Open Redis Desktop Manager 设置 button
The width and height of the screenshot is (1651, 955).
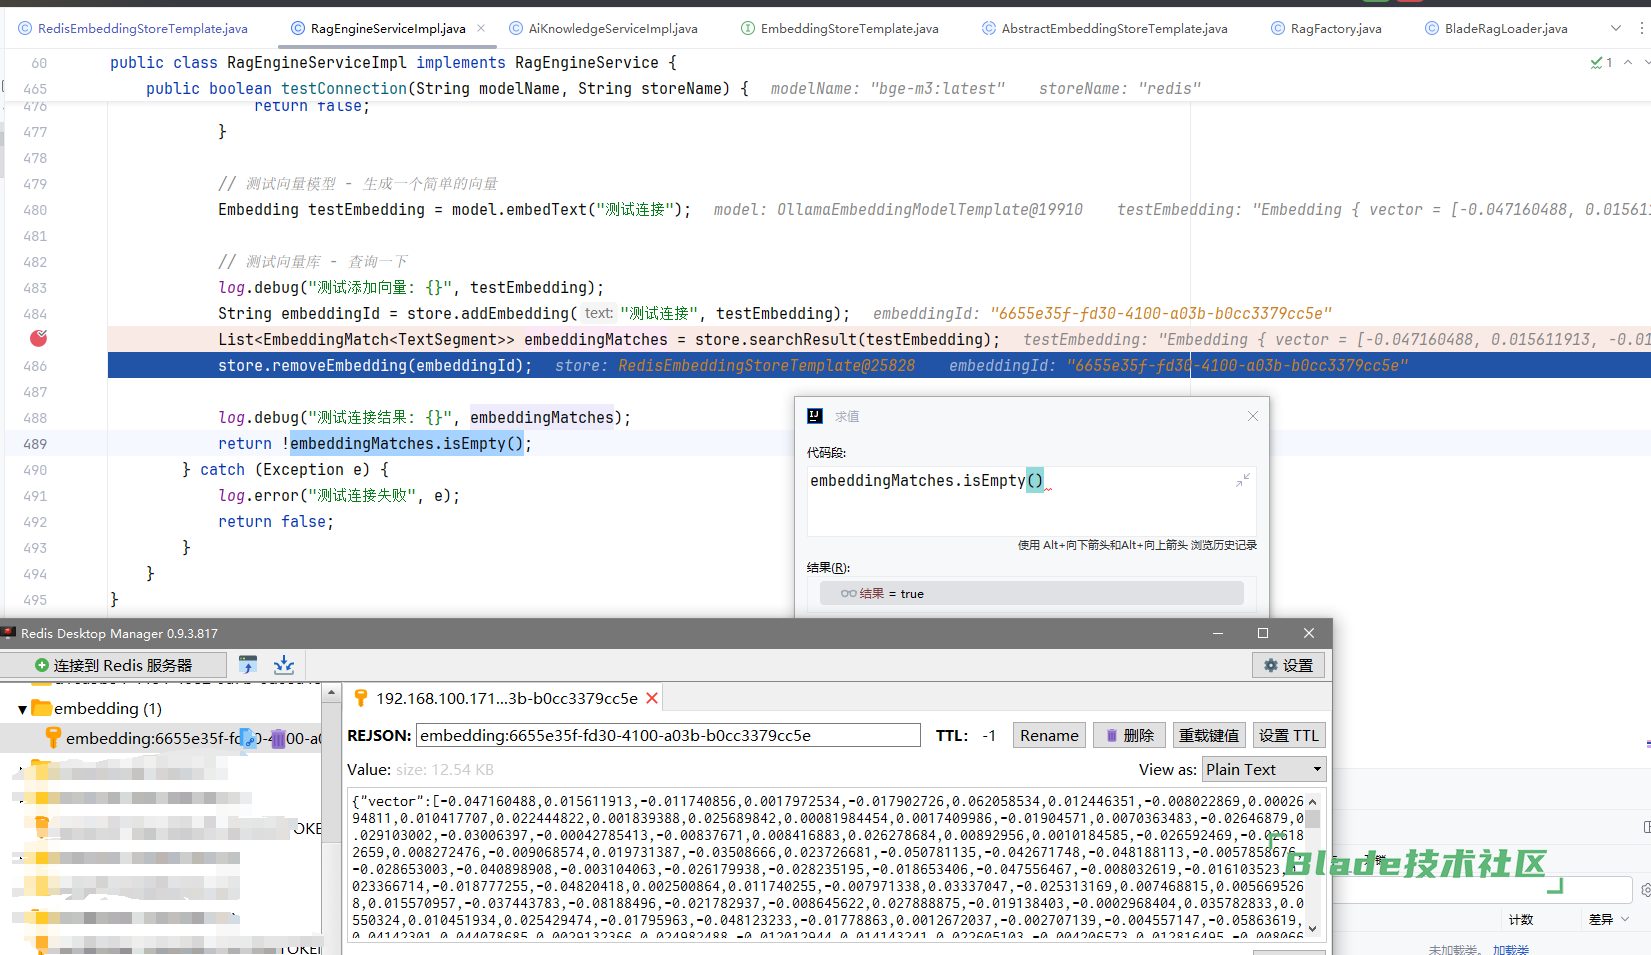[x=1288, y=665]
